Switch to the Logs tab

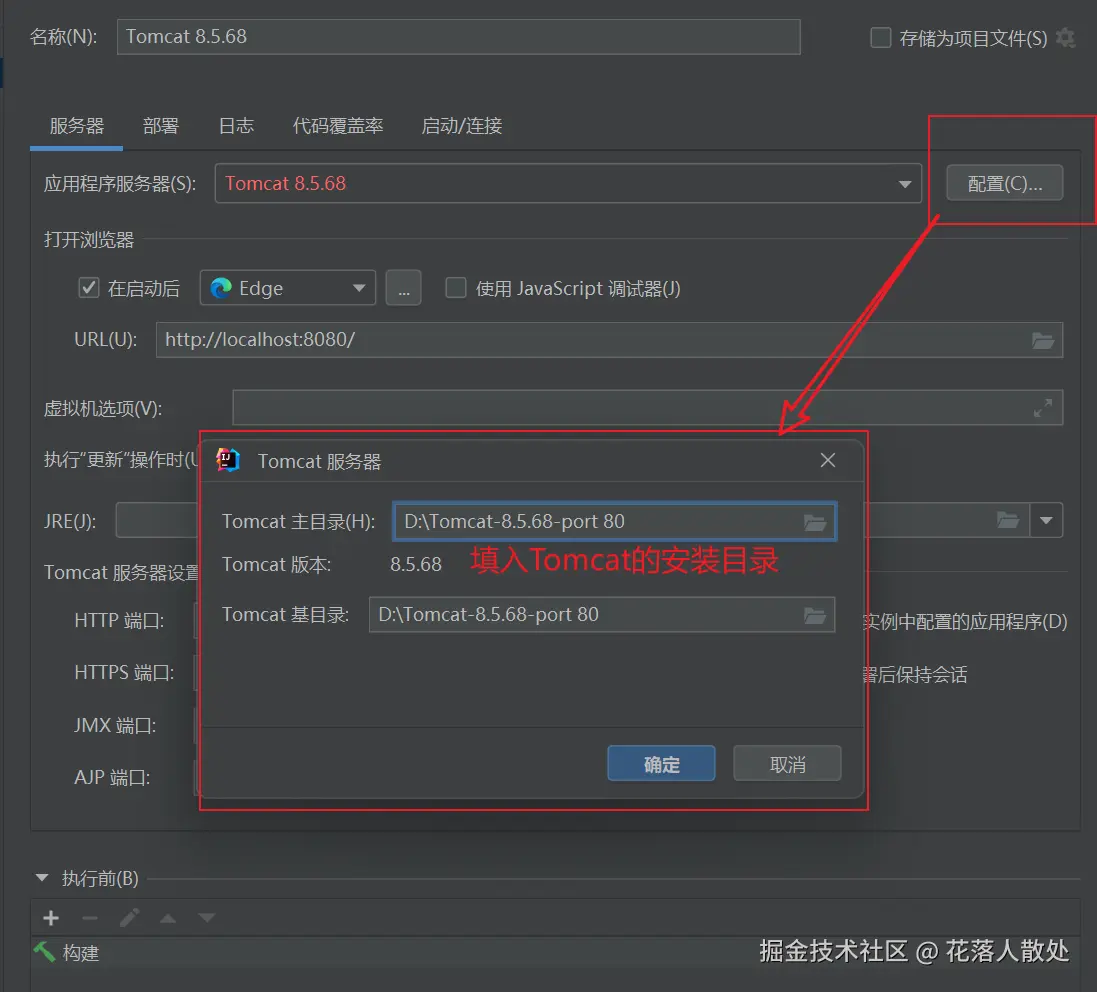click(x=236, y=126)
